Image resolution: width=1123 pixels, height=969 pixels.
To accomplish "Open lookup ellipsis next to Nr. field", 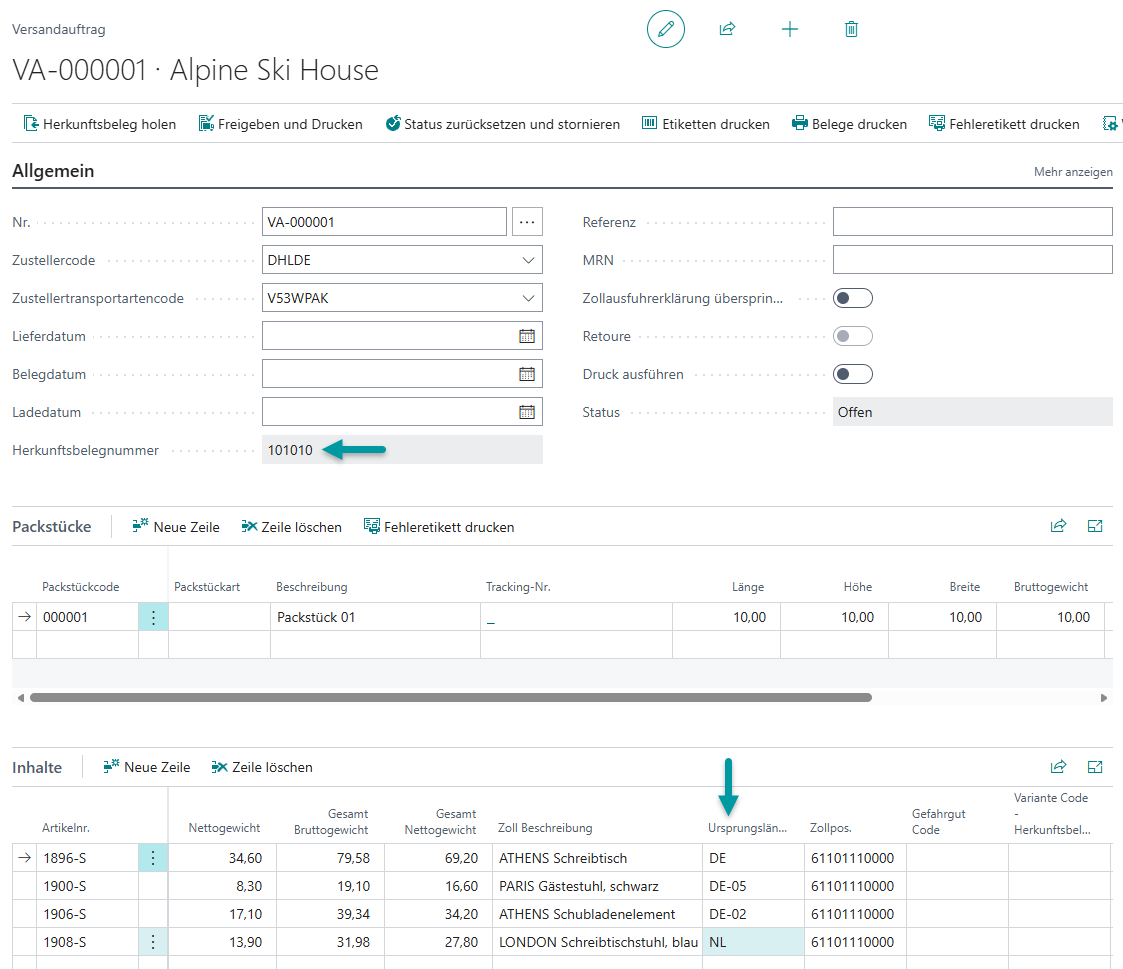I will coord(527,222).
